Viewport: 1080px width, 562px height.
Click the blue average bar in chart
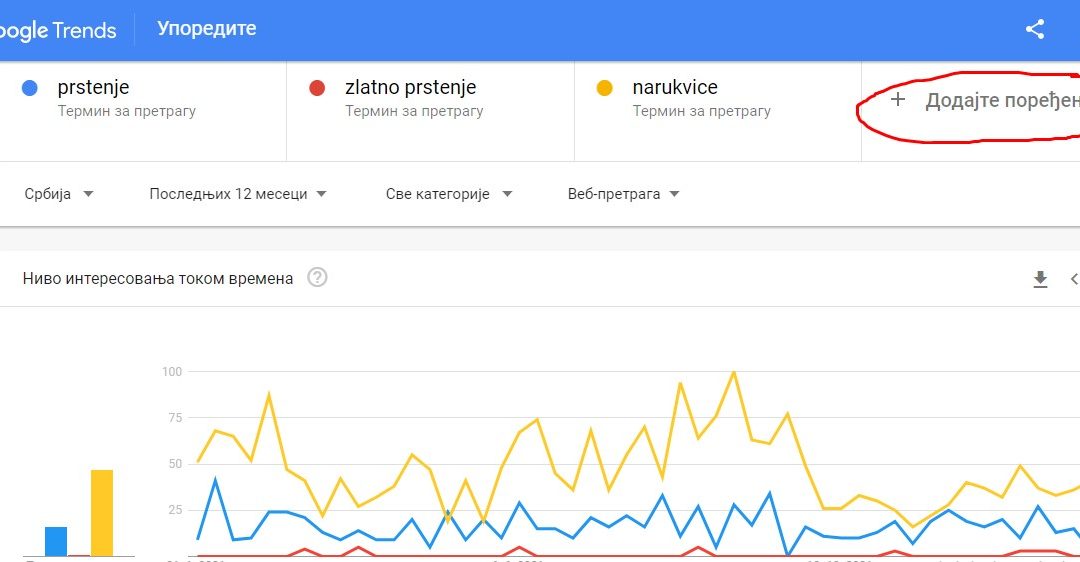point(56,541)
